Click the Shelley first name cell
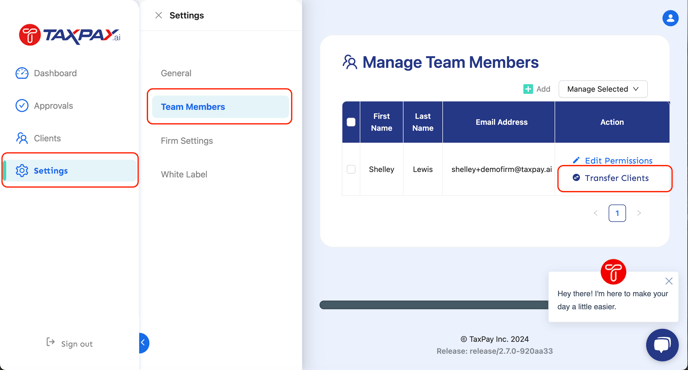This screenshot has width=688, height=370. (381, 169)
